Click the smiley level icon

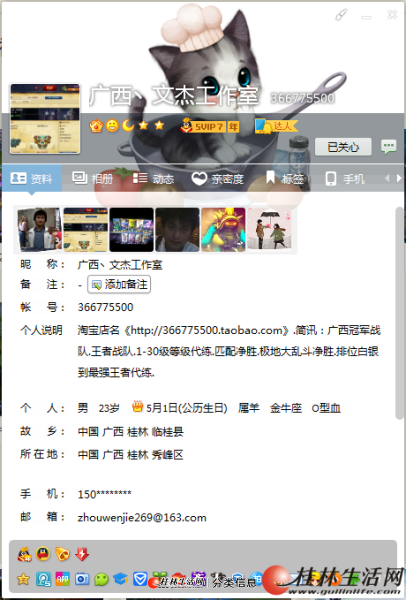pos(112,126)
